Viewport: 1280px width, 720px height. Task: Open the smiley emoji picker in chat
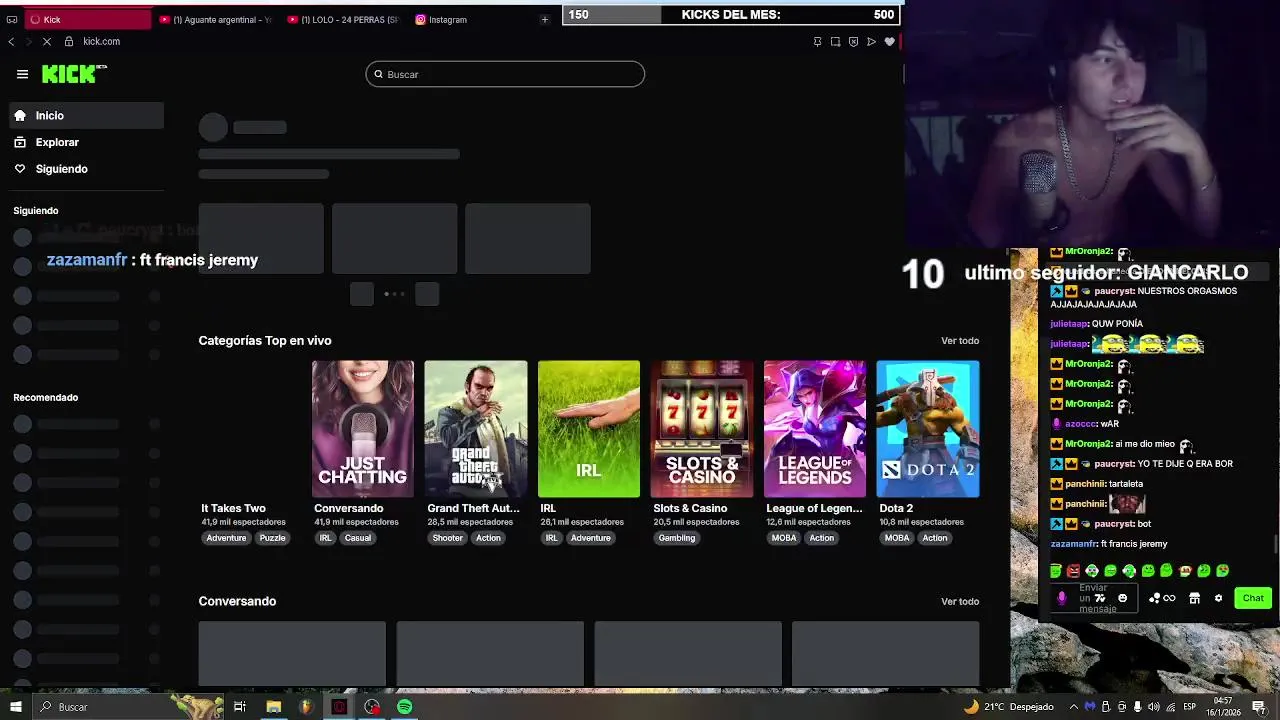click(x=1122, y=598)
